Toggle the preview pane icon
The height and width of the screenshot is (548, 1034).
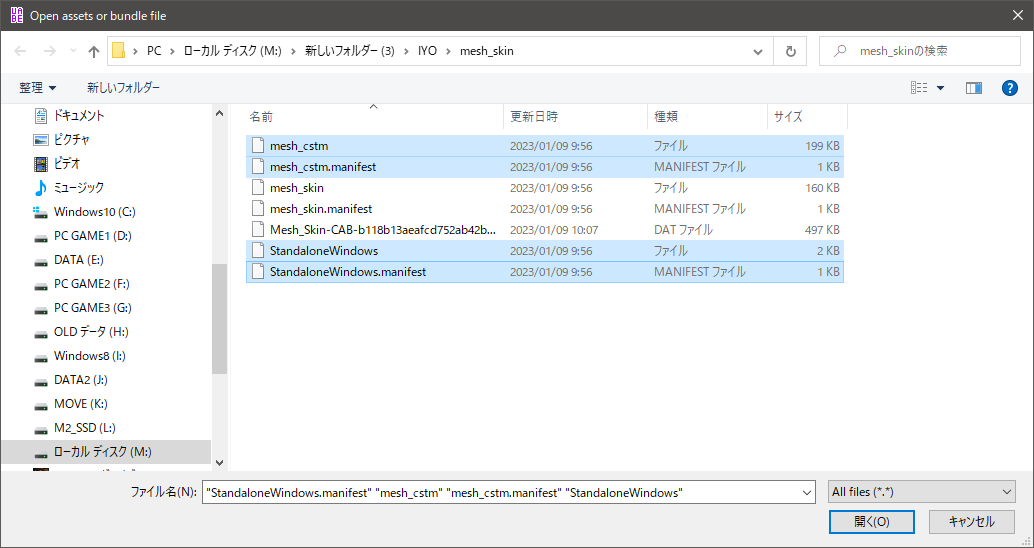coord(973,88)
